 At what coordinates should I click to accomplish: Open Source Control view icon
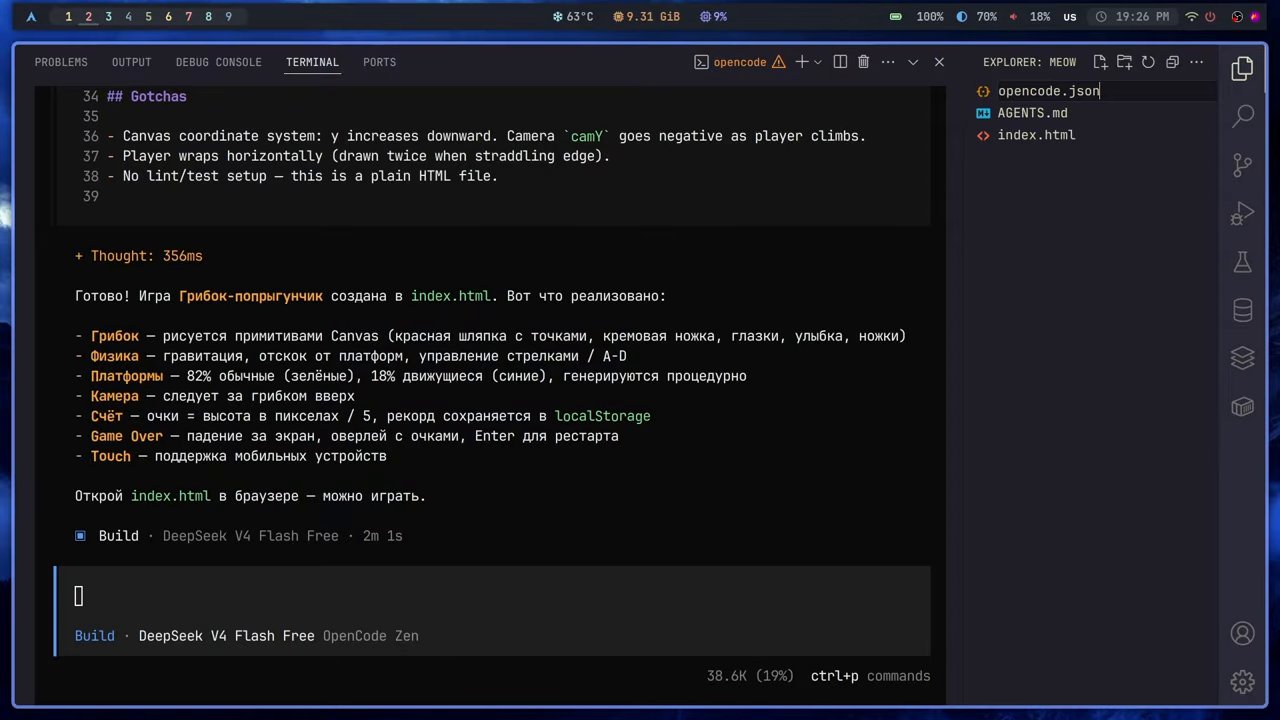1243,165
